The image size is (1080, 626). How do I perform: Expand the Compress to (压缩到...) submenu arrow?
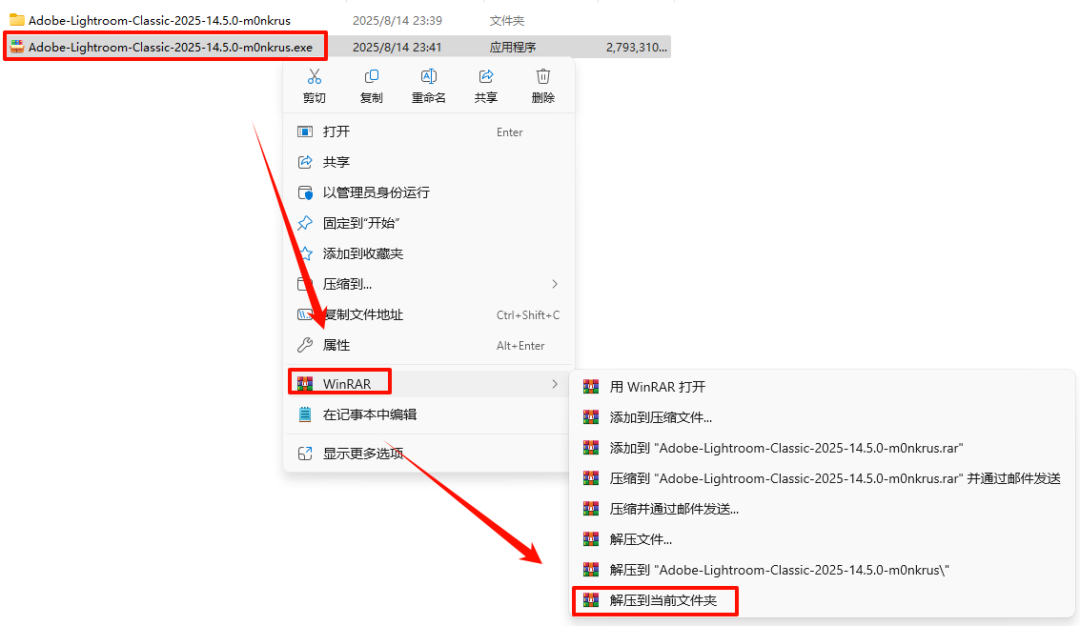pyautogui.click(x=554, y=284)
